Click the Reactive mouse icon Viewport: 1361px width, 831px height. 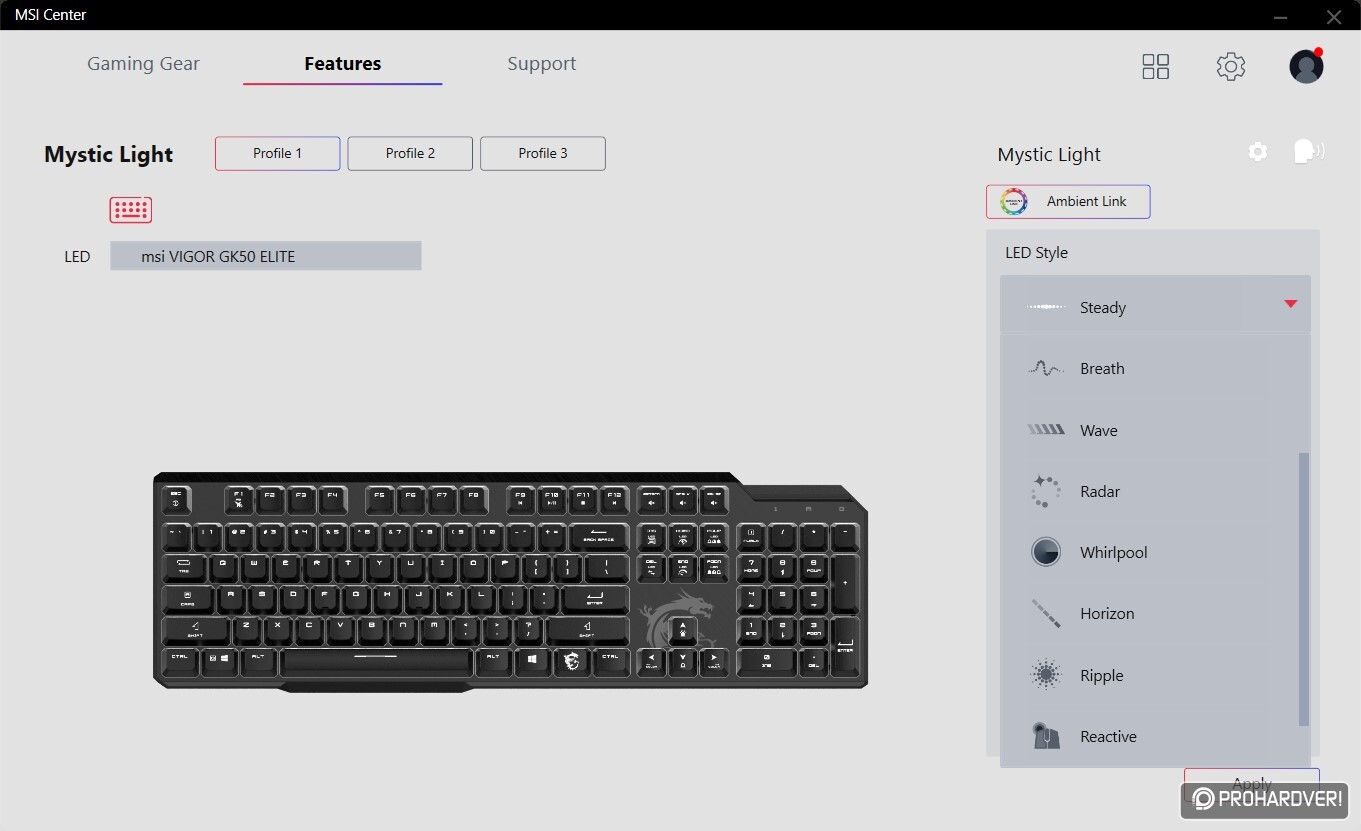(1046, 736)
